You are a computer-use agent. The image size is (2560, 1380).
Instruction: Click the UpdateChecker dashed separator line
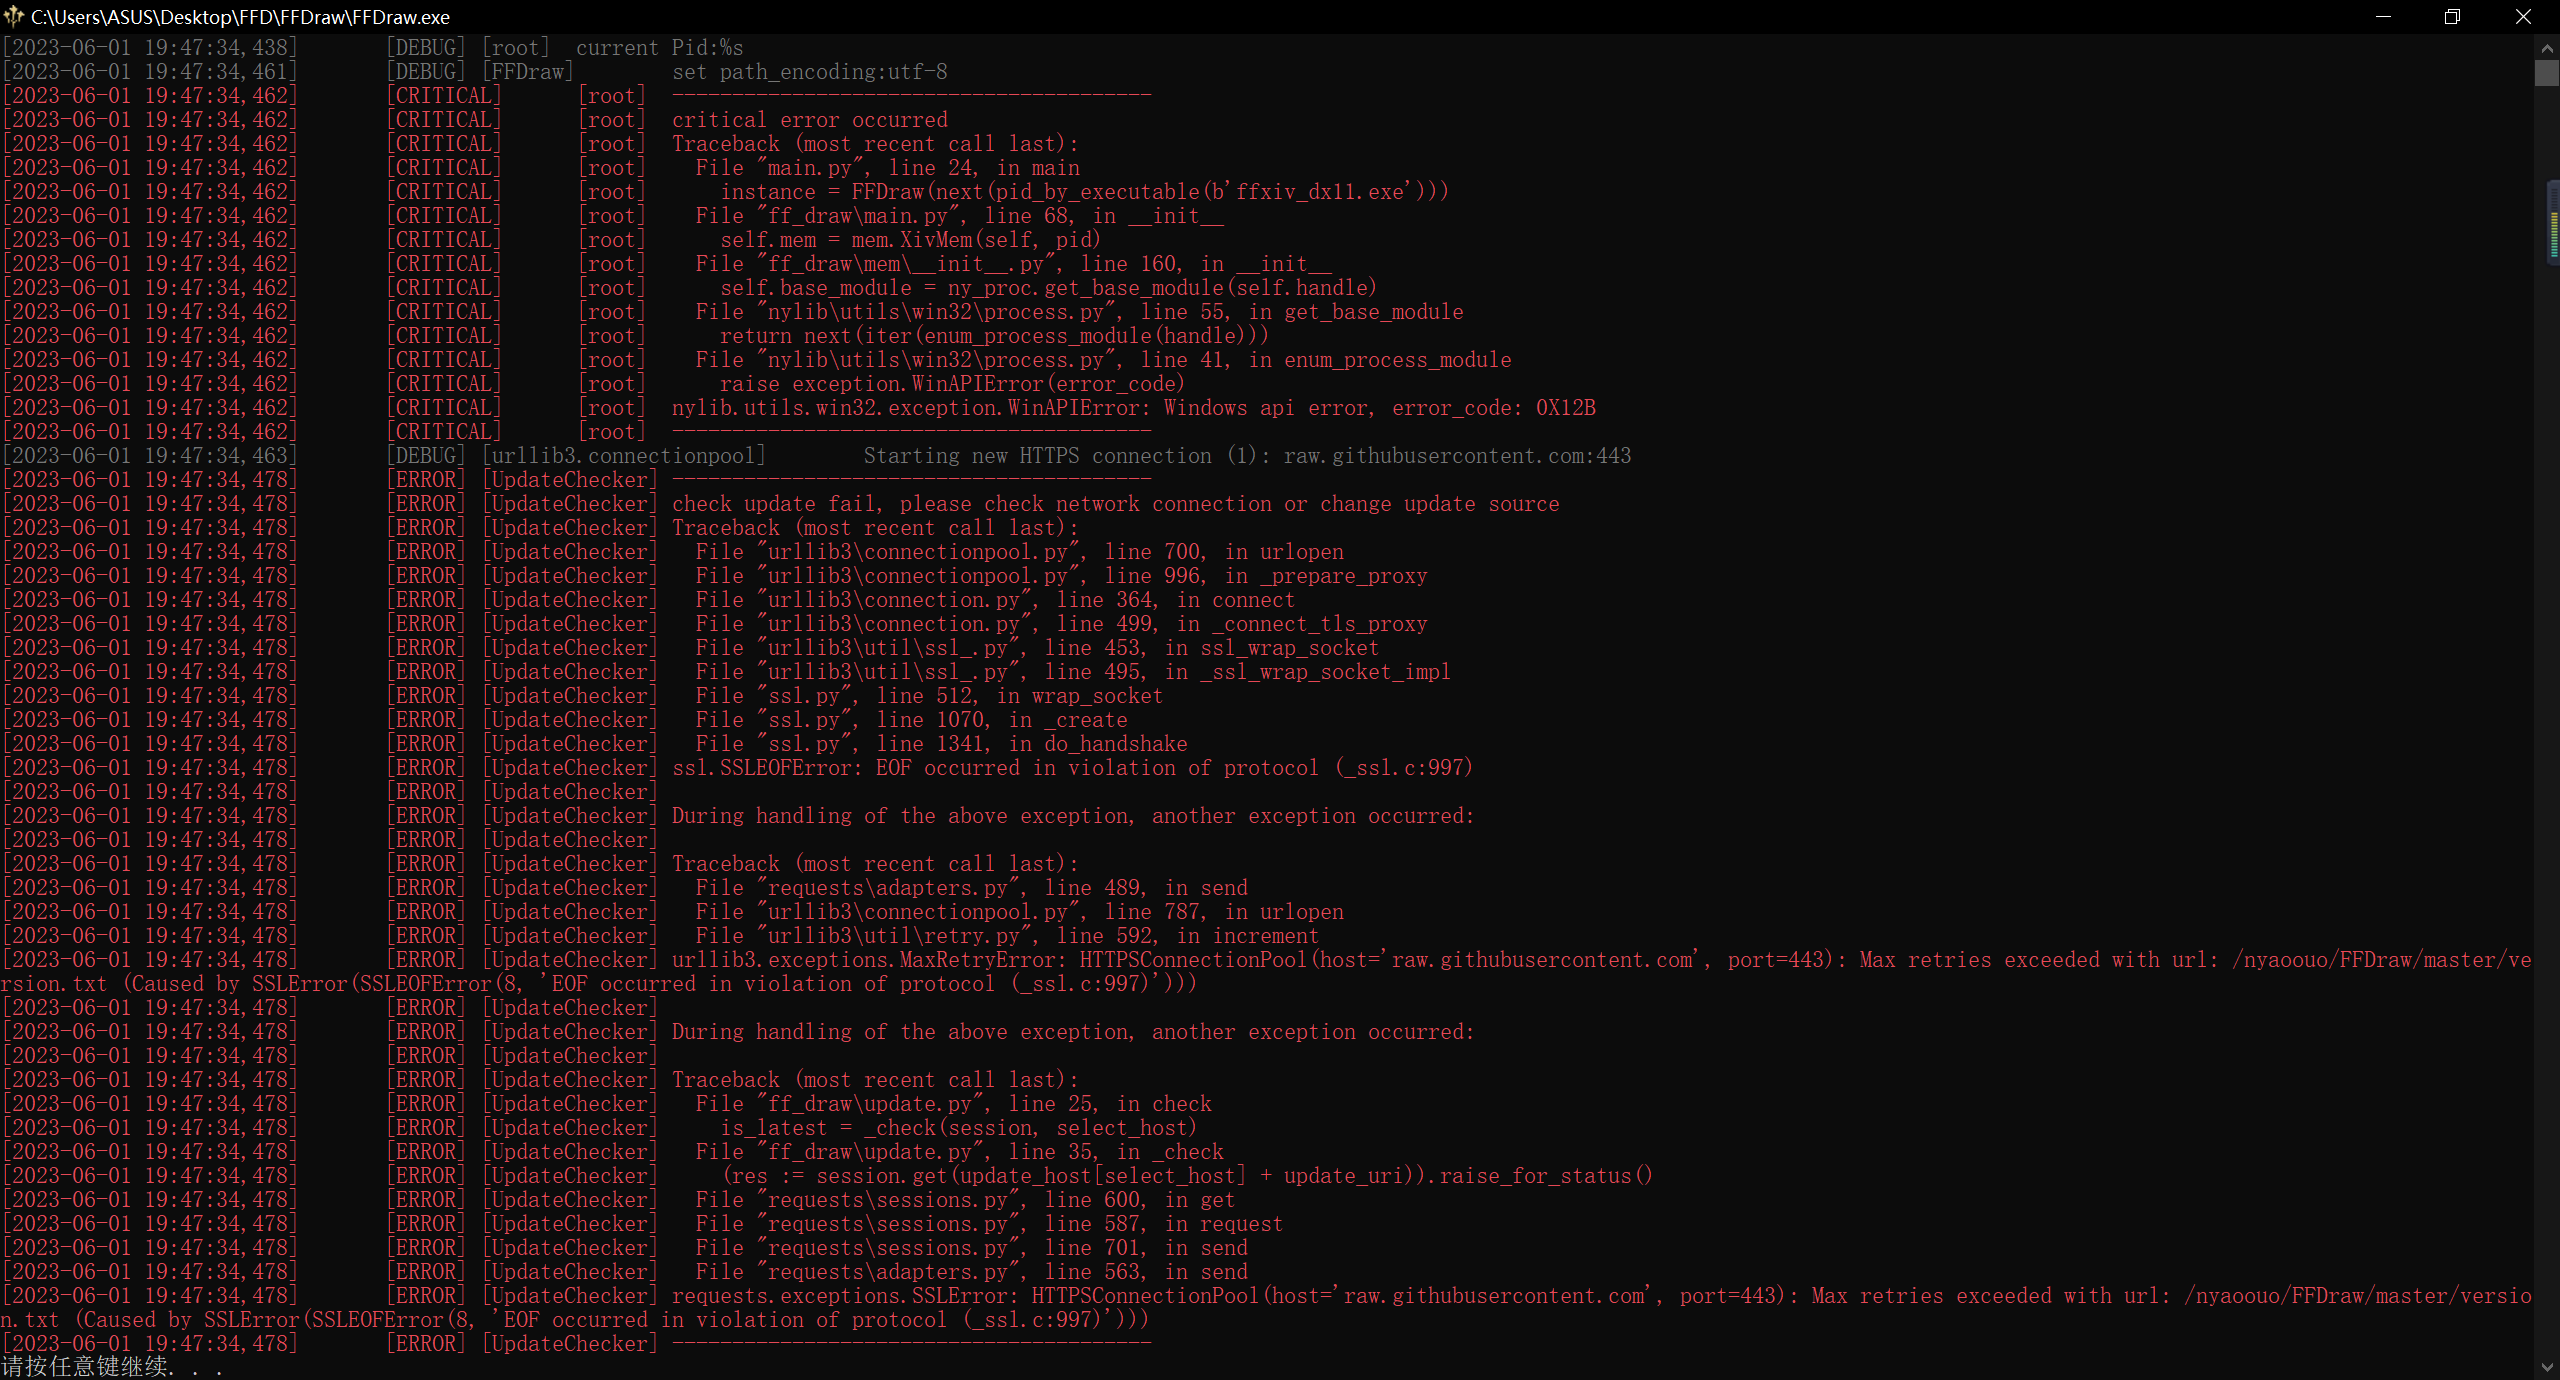[910, 1343]
